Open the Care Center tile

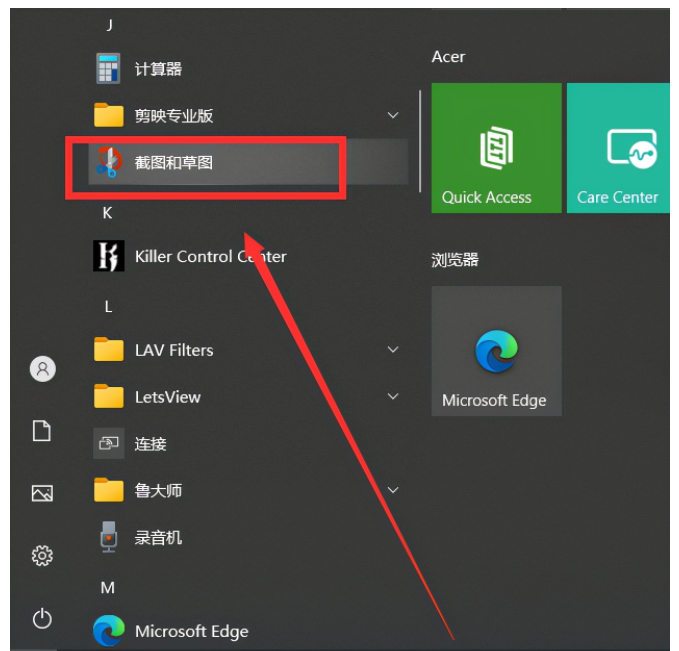point(618,148)
